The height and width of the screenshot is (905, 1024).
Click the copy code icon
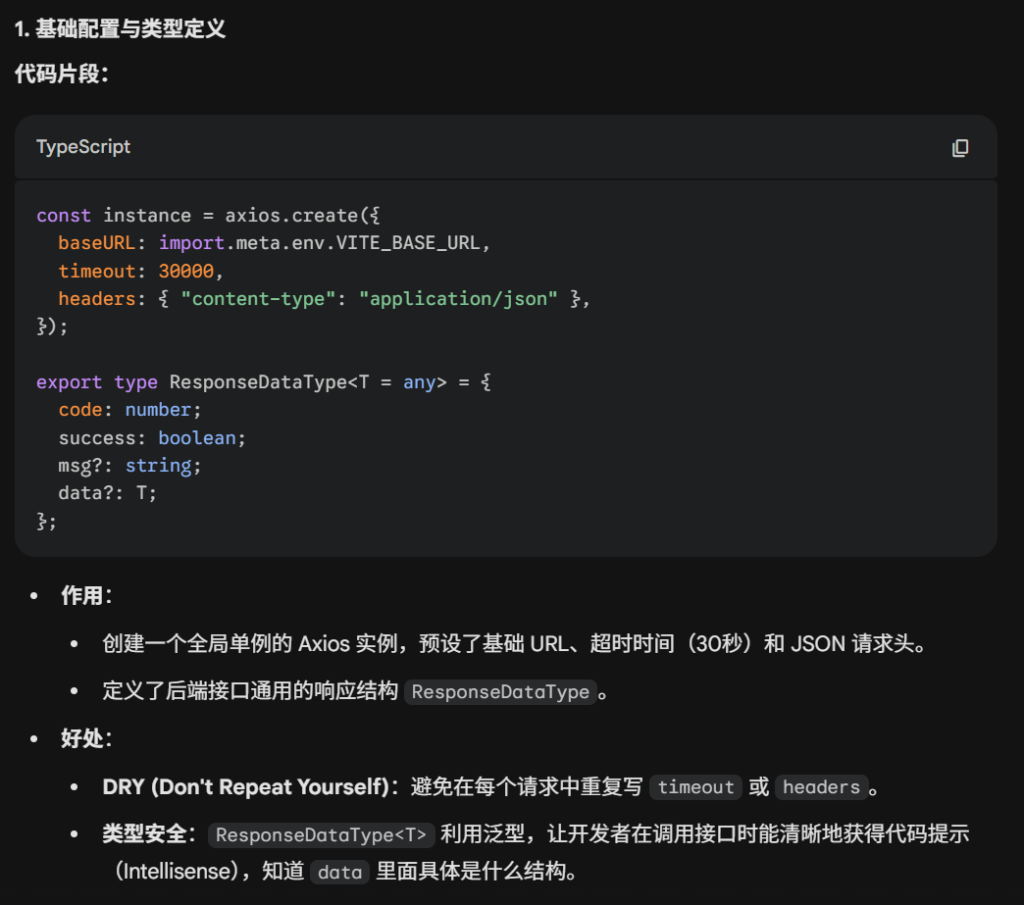[x=960, y=148]
